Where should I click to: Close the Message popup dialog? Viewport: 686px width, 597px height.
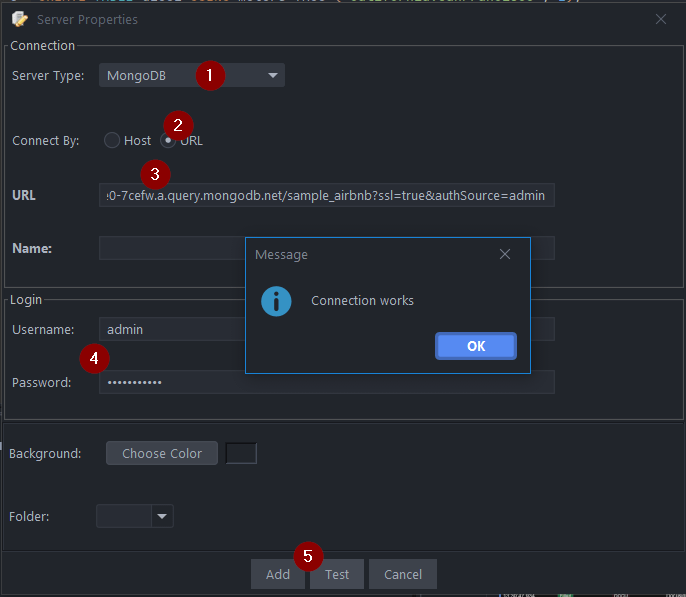tap(505, 254)
